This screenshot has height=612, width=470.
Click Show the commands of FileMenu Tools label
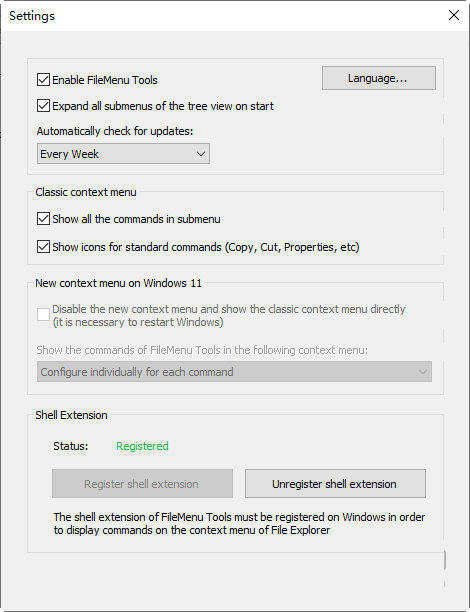(202, 350)
